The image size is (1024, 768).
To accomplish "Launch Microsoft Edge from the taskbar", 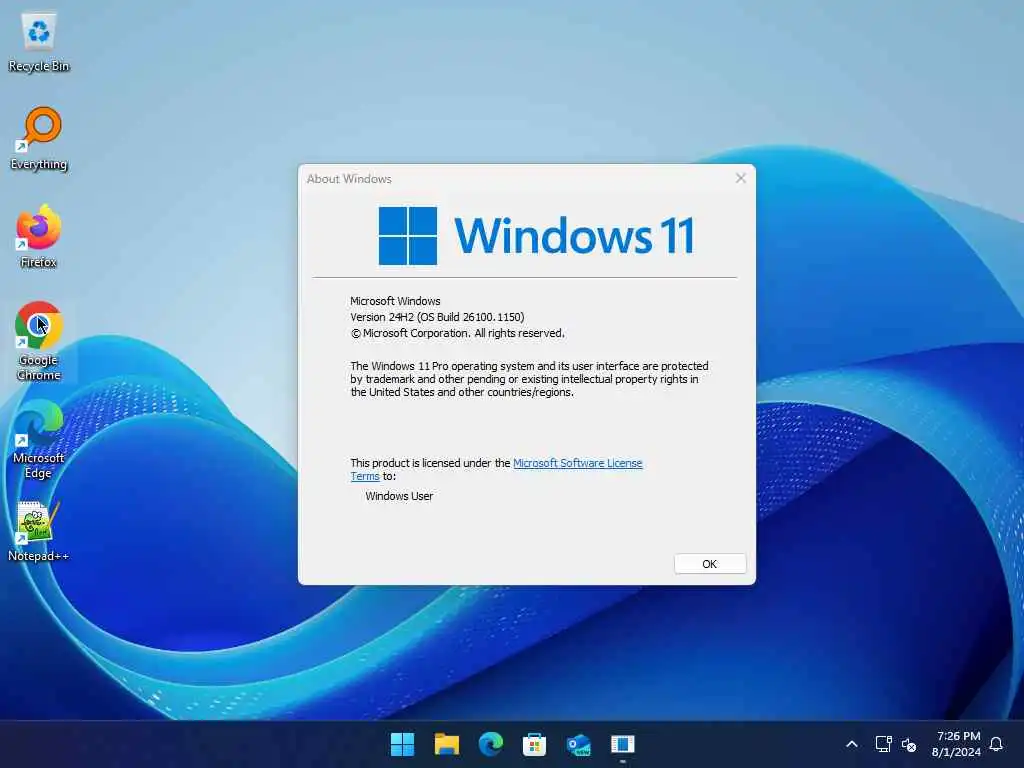I will (x=490, y=744).
